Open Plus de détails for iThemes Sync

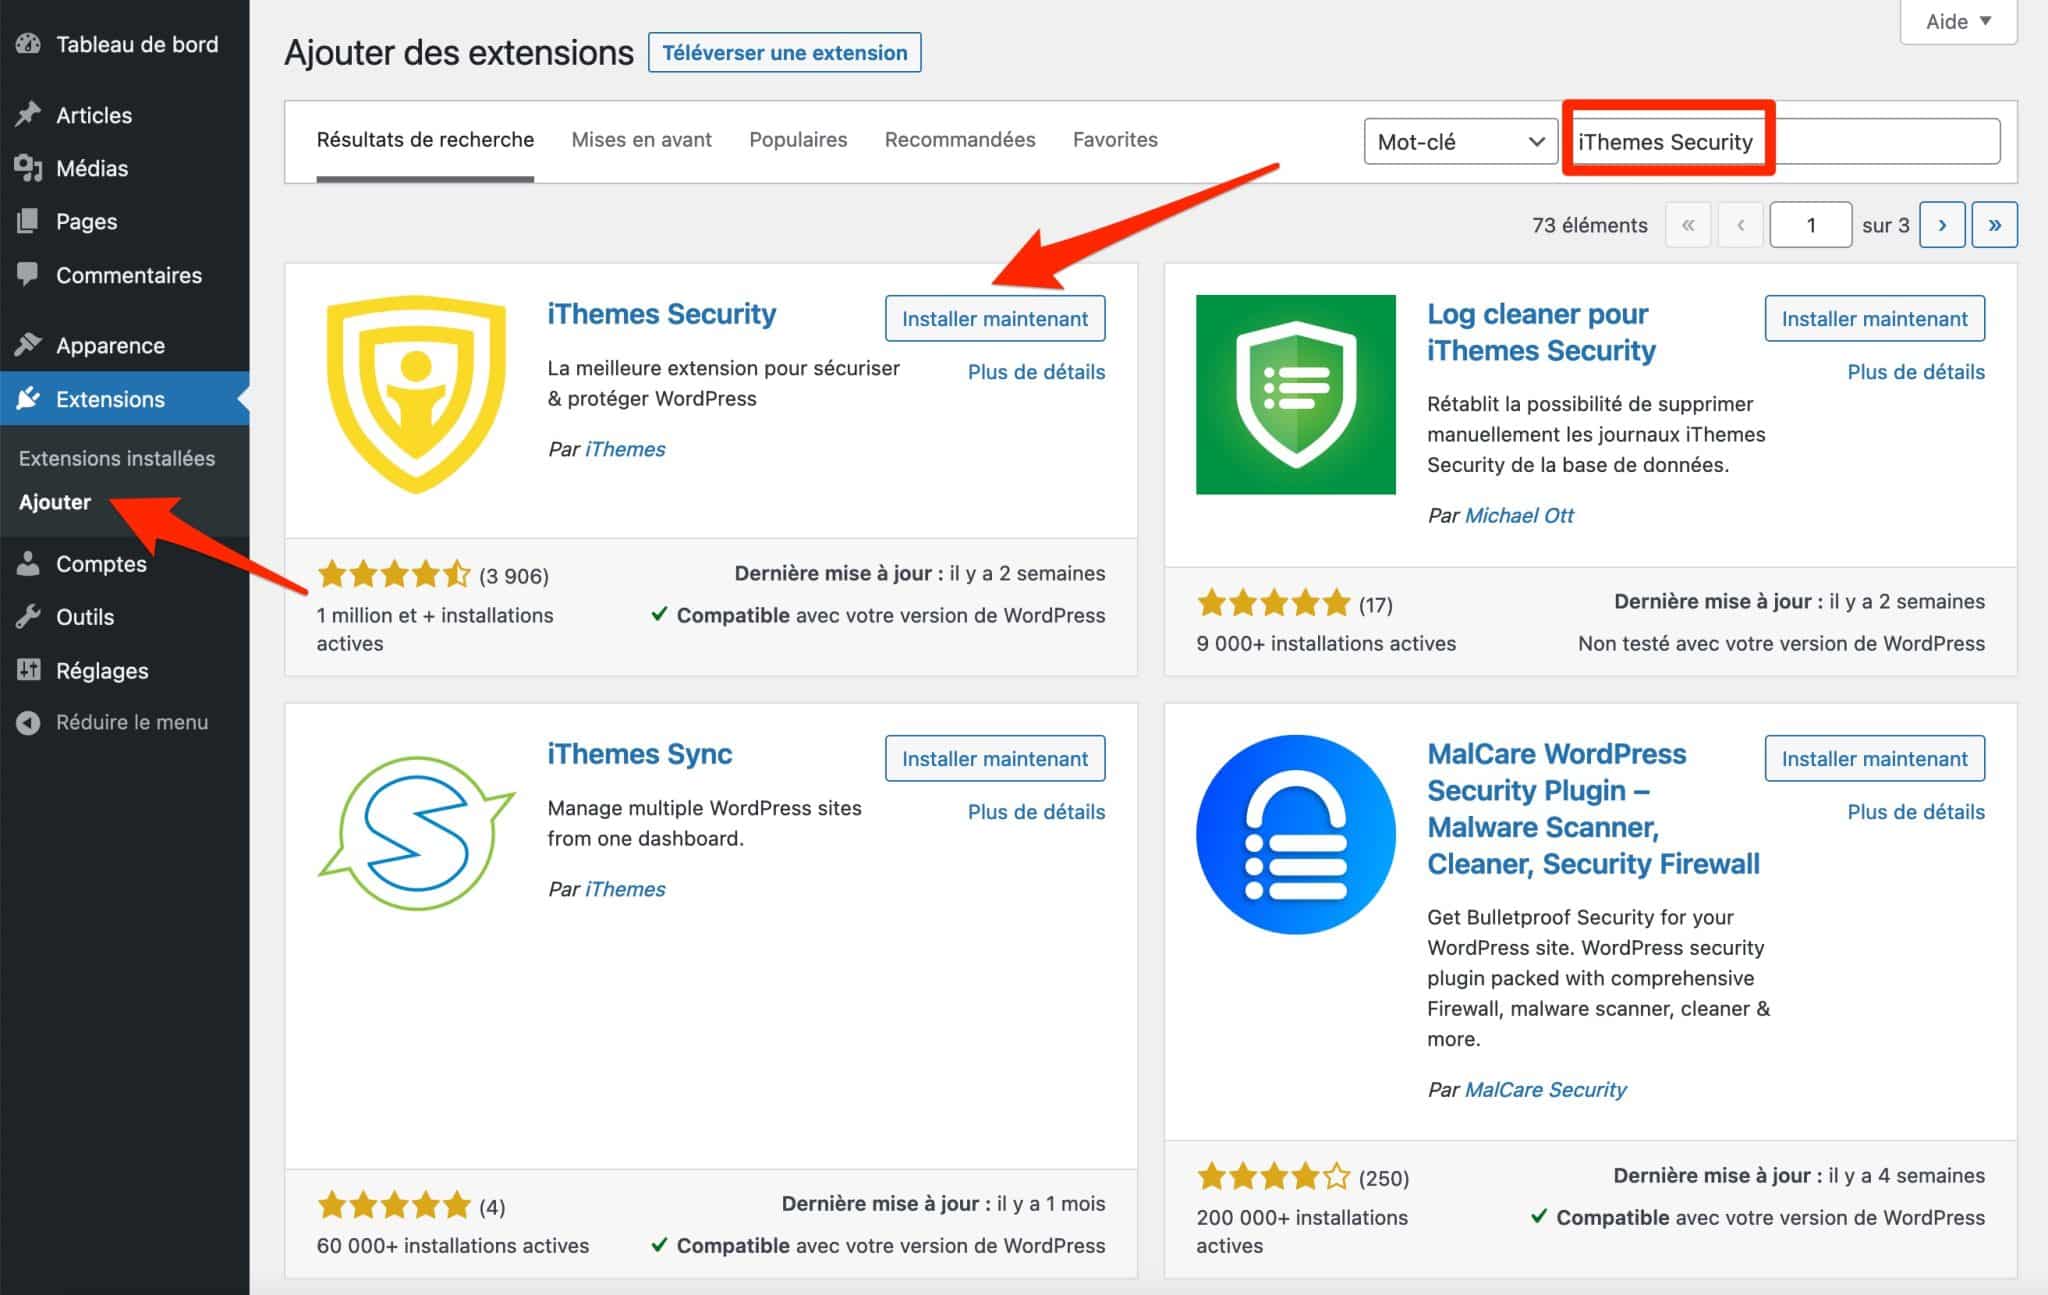tap(1036, 812)
